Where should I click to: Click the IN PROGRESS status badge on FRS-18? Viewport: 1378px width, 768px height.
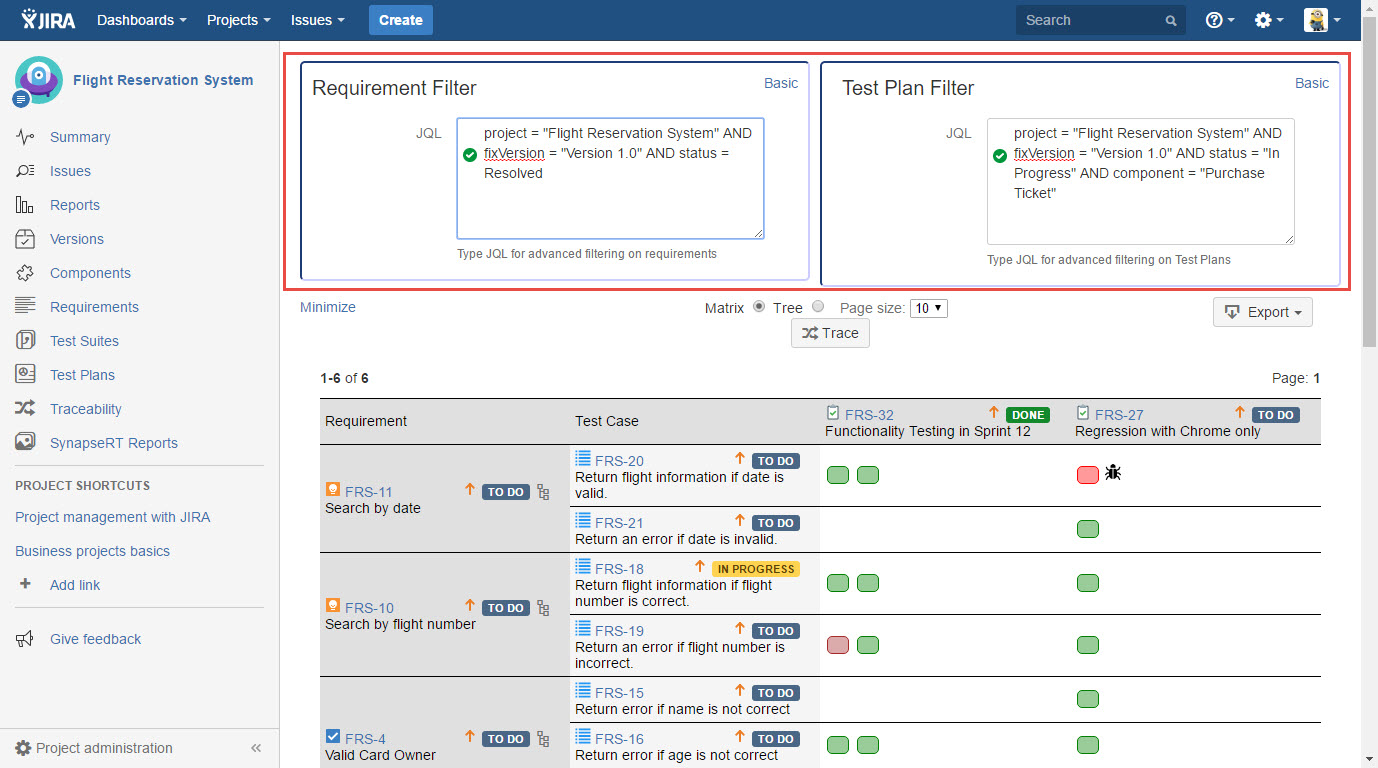(x=755, y=569)
